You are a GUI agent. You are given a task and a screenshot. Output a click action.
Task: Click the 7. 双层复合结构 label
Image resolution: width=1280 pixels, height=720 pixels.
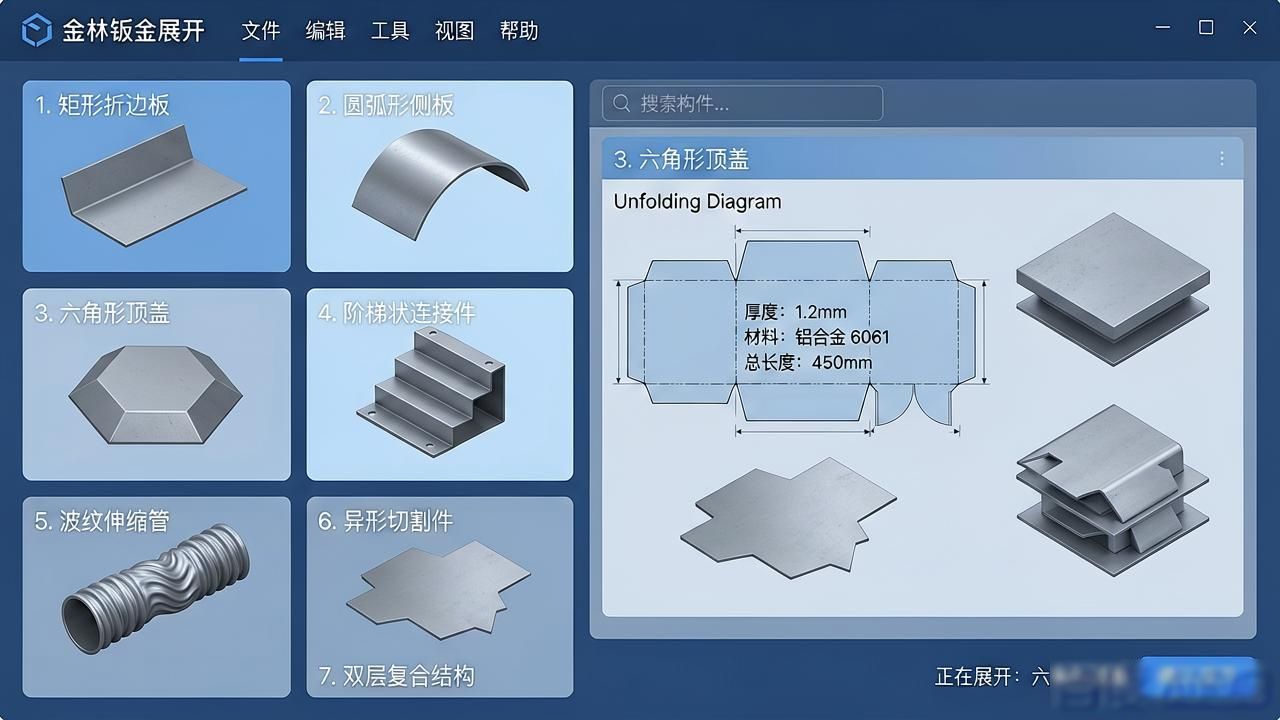tap(396, 676)
